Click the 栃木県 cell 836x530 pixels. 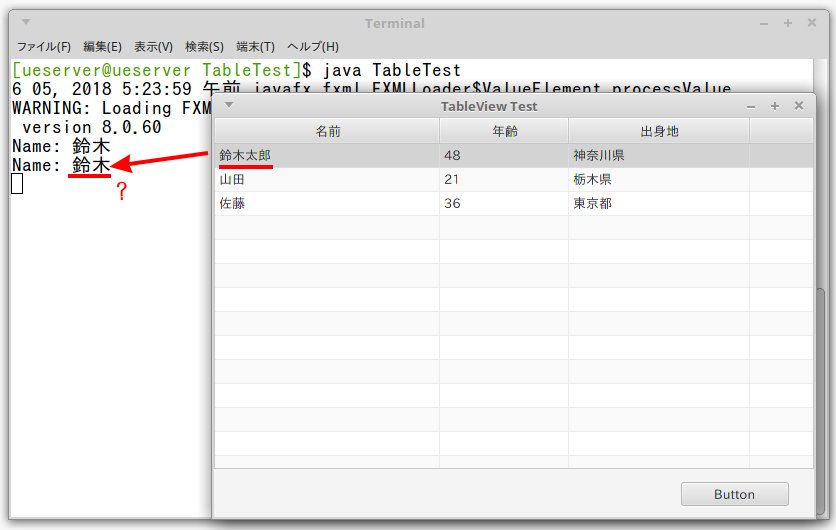[659, 179]
